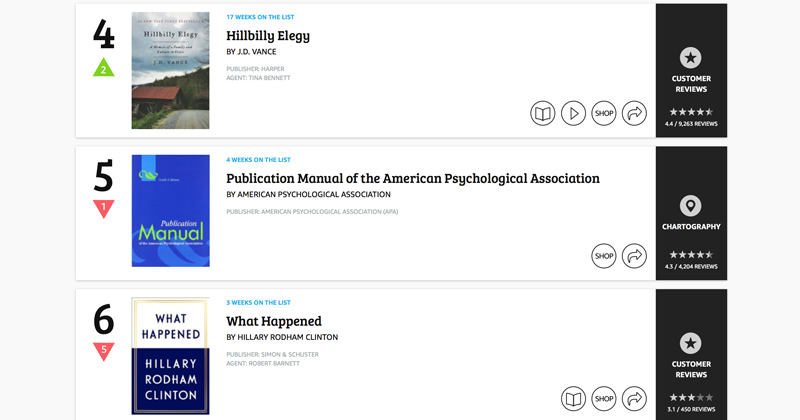The image size is (800, 420).
Task: Share Hillbilly Elegy with the arrow icon
Action: [x=634, y=113]
